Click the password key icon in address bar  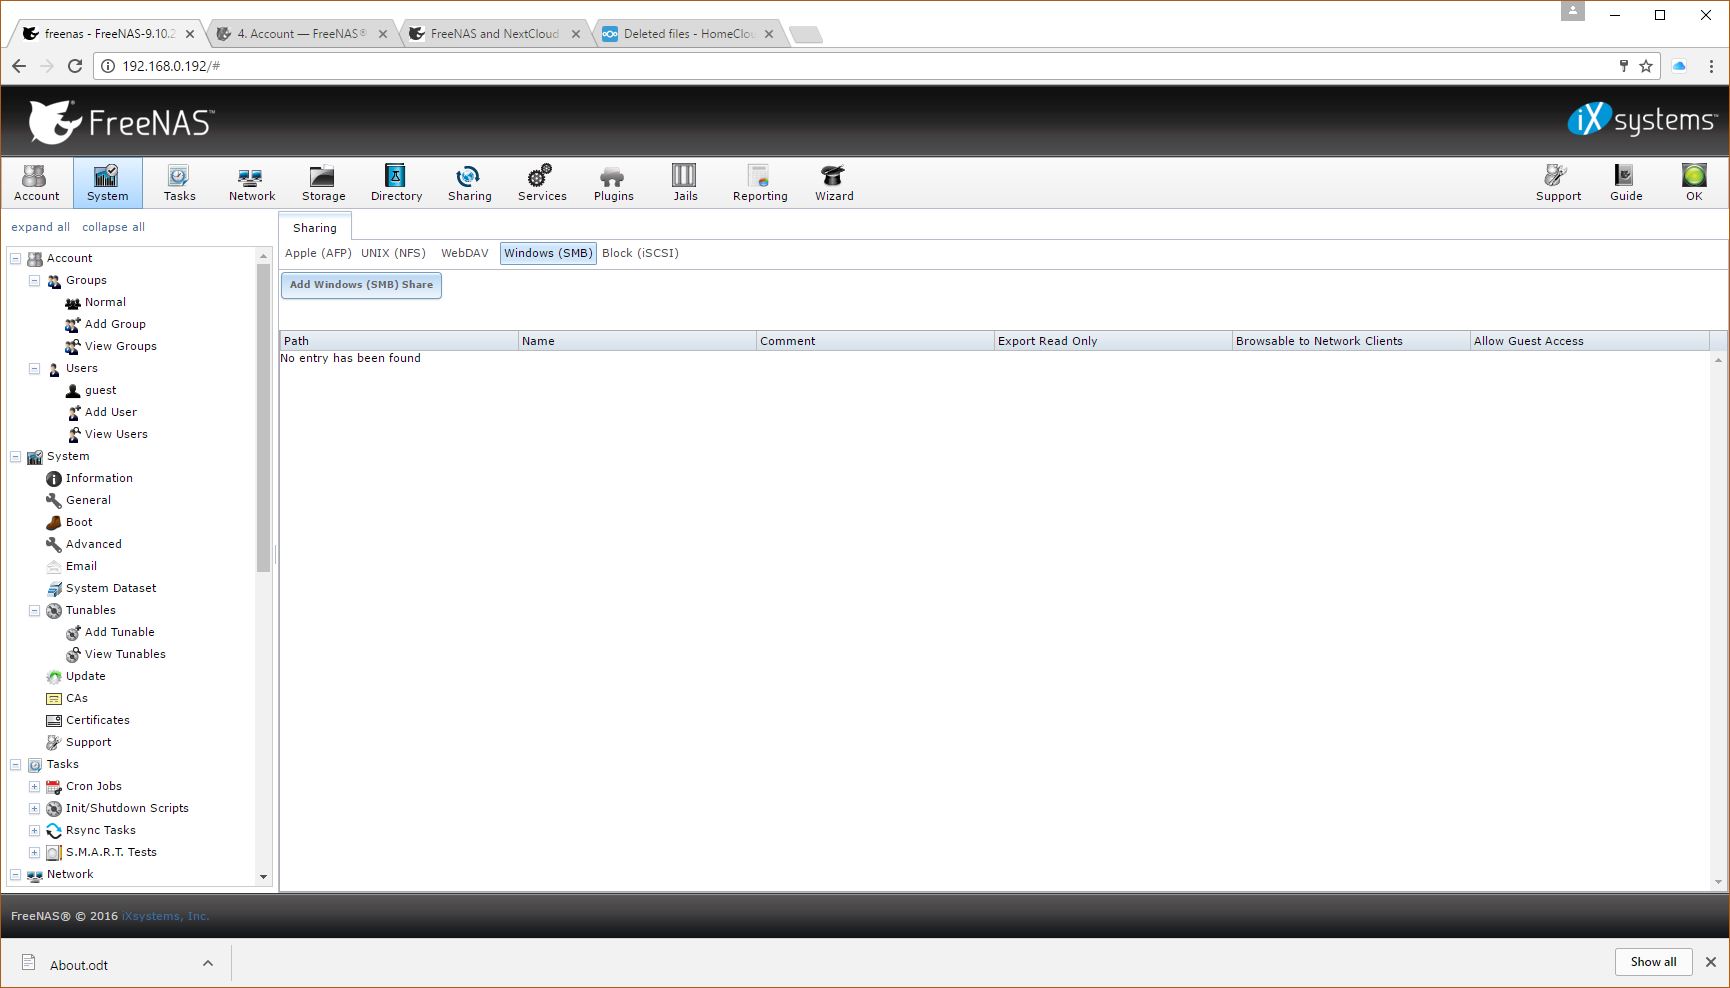pyautogui.click(x=1623, y=66)
